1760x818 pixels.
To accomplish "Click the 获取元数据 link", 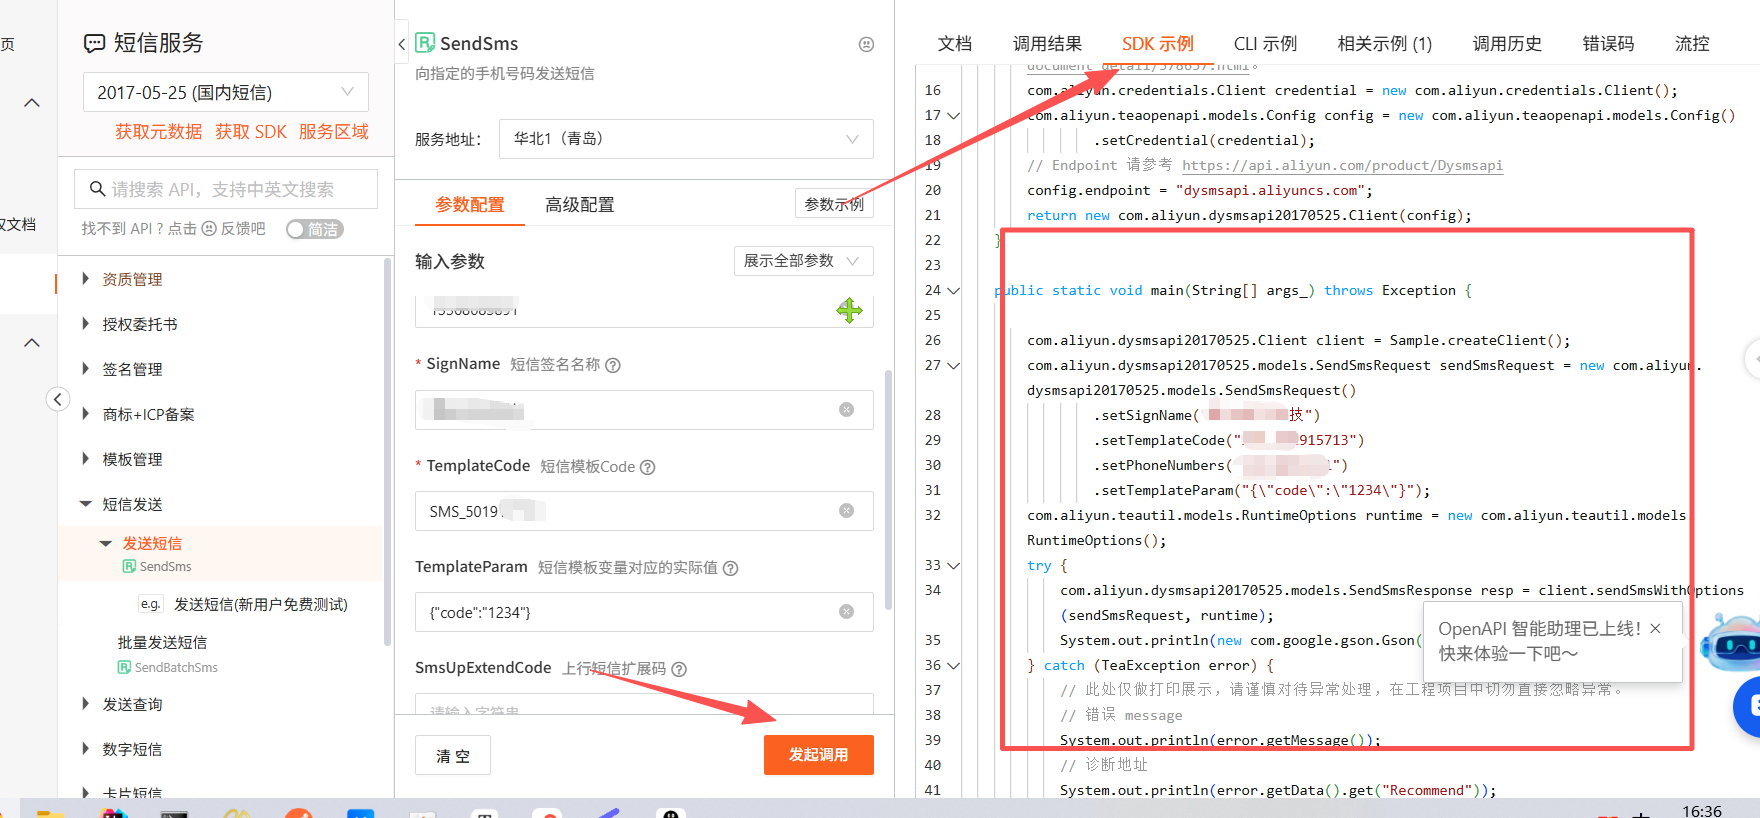I will click(159, 132).
